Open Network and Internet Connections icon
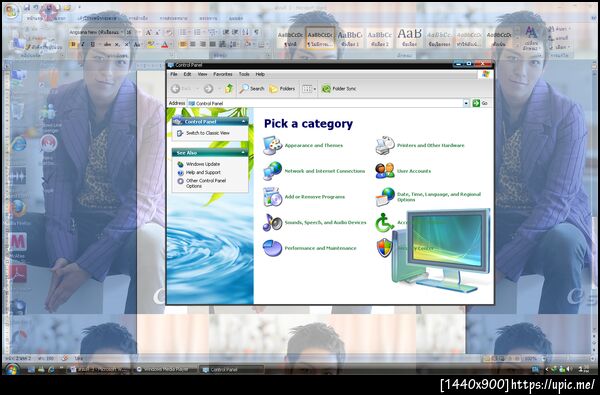This screenshot has height=395, width=600. click(x=272, y=171)
